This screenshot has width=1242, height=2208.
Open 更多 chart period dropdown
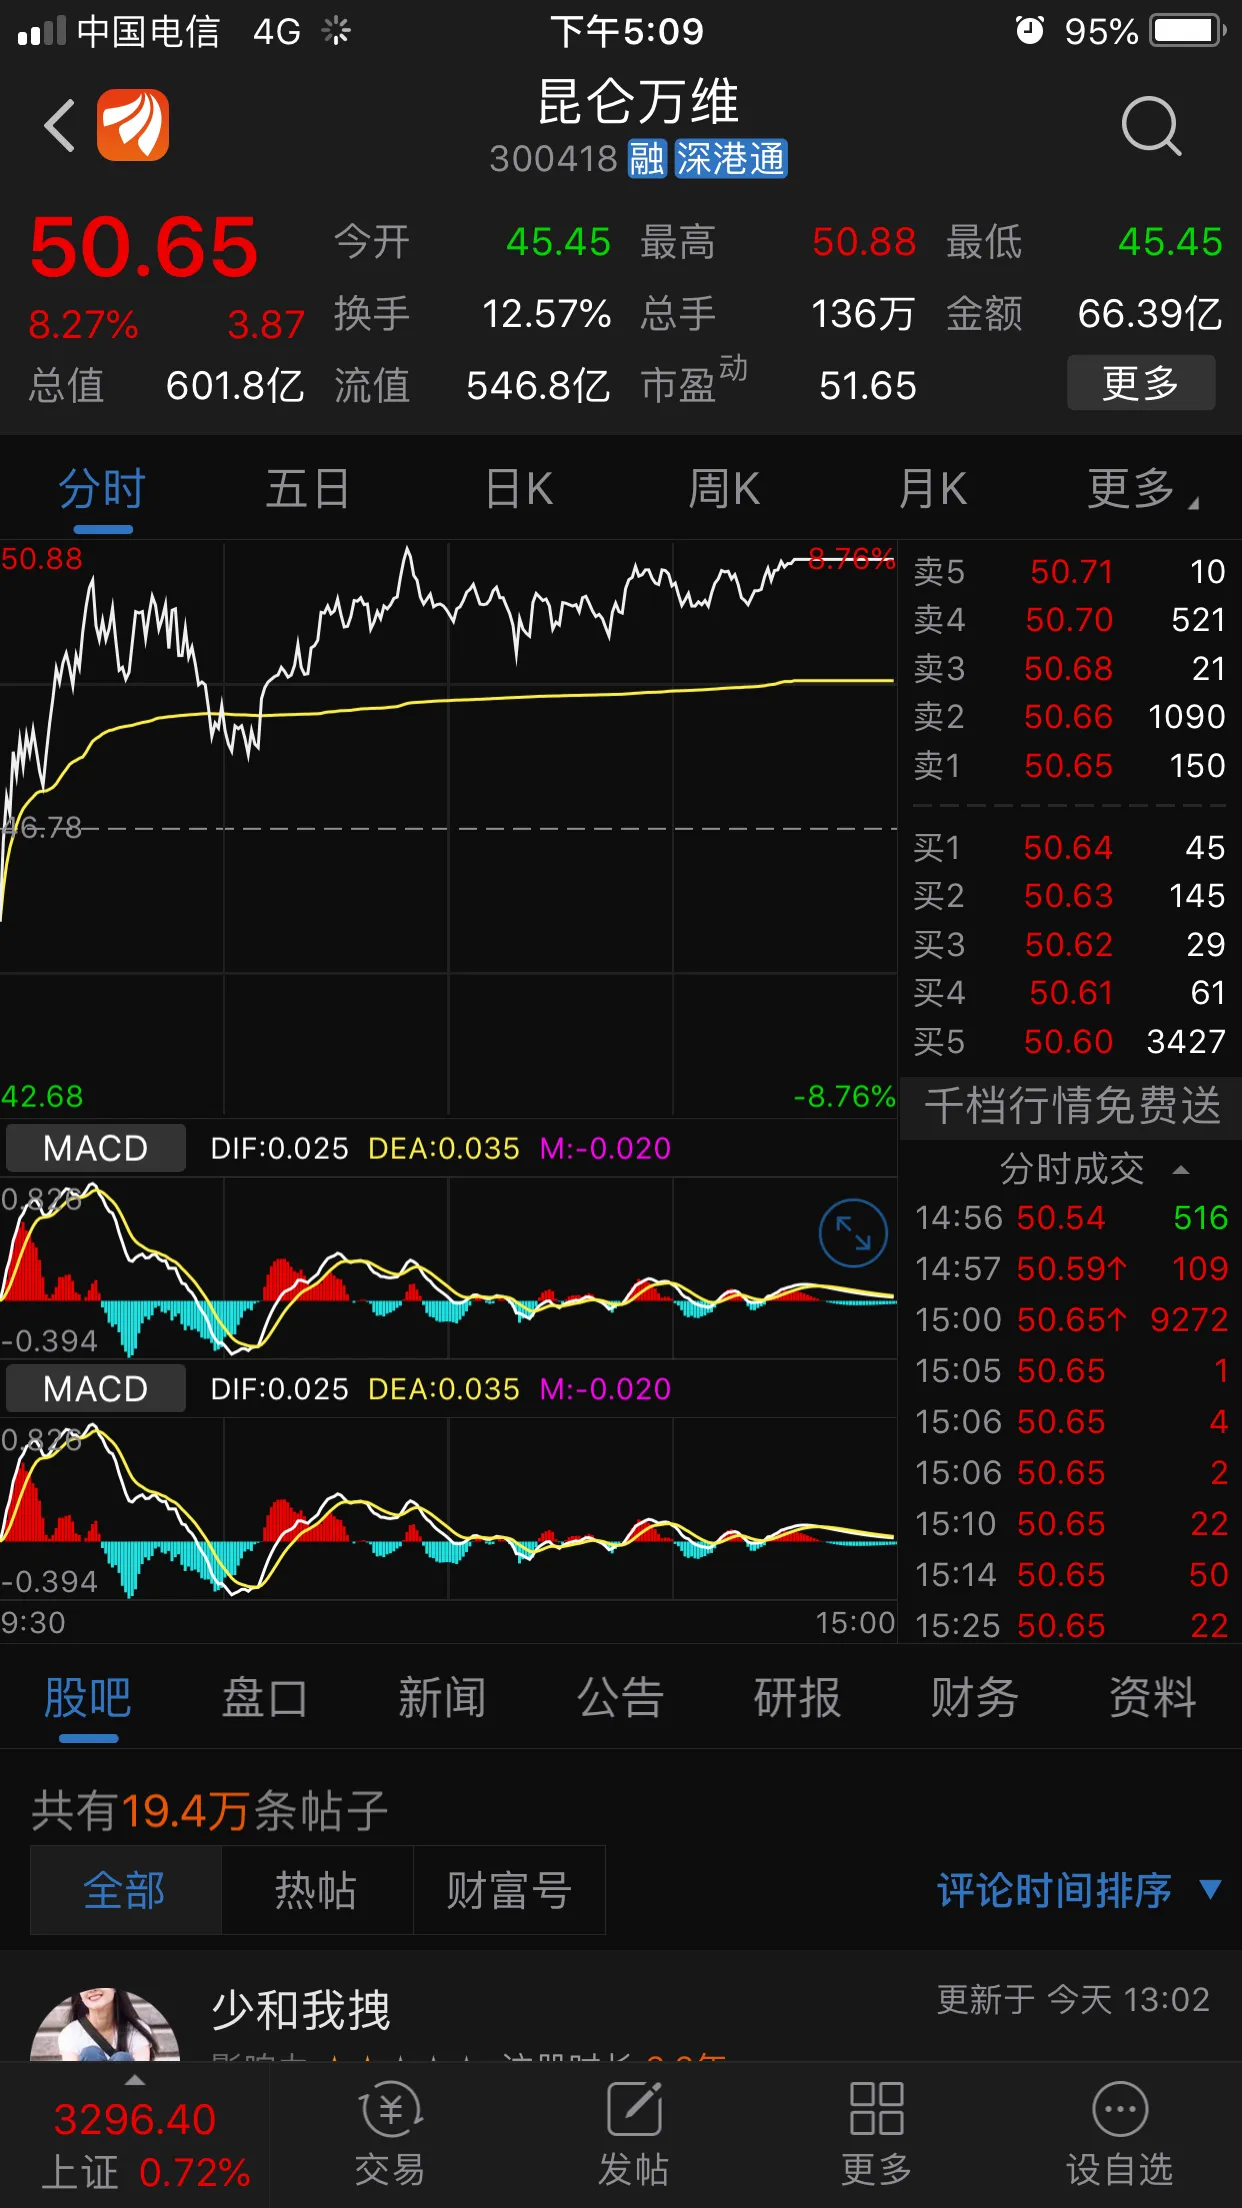coord(1143,490)
